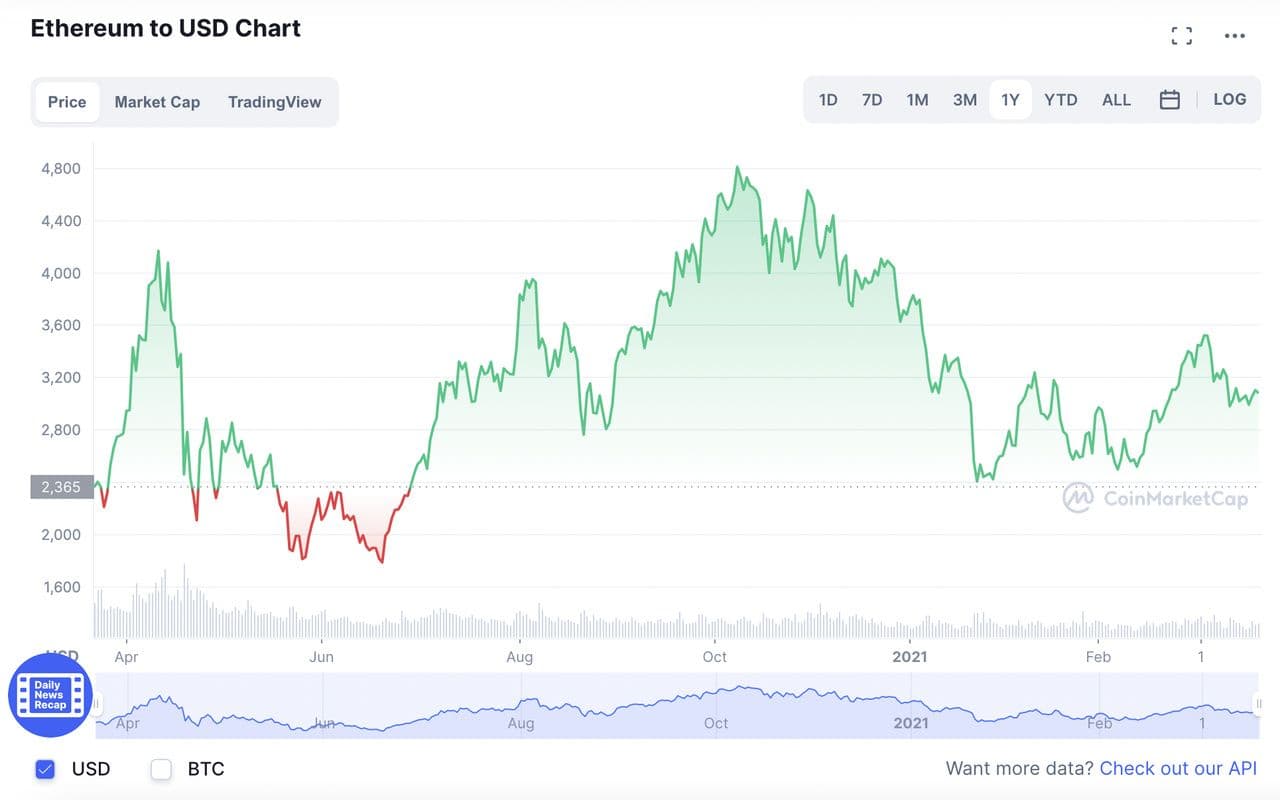Show the 3M time range
Image resolution: width=1280 pixels, height=800 pixels.
point(965,100)
